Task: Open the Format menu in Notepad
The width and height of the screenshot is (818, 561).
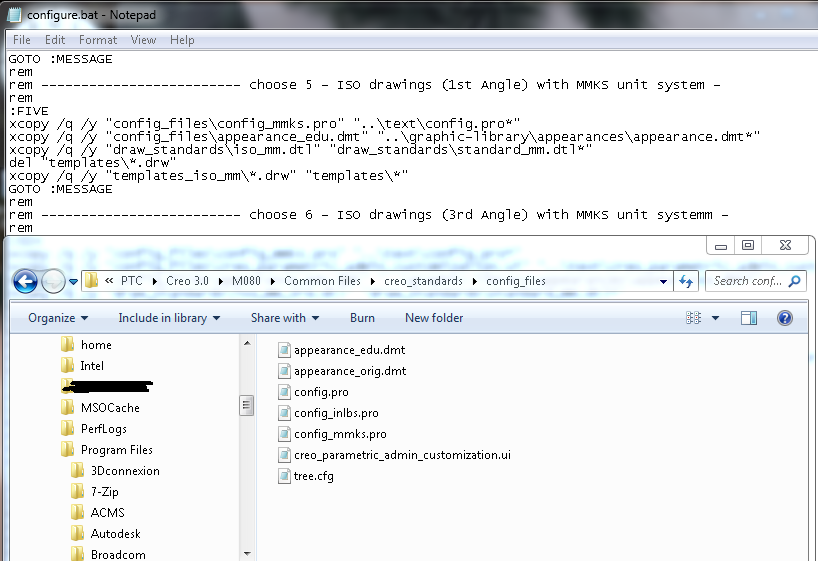Action: [x=98, y=40]
